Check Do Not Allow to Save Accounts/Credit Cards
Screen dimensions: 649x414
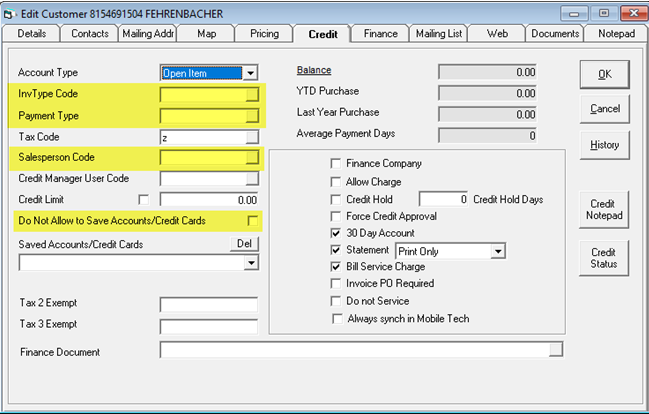(x=252, y=221)
